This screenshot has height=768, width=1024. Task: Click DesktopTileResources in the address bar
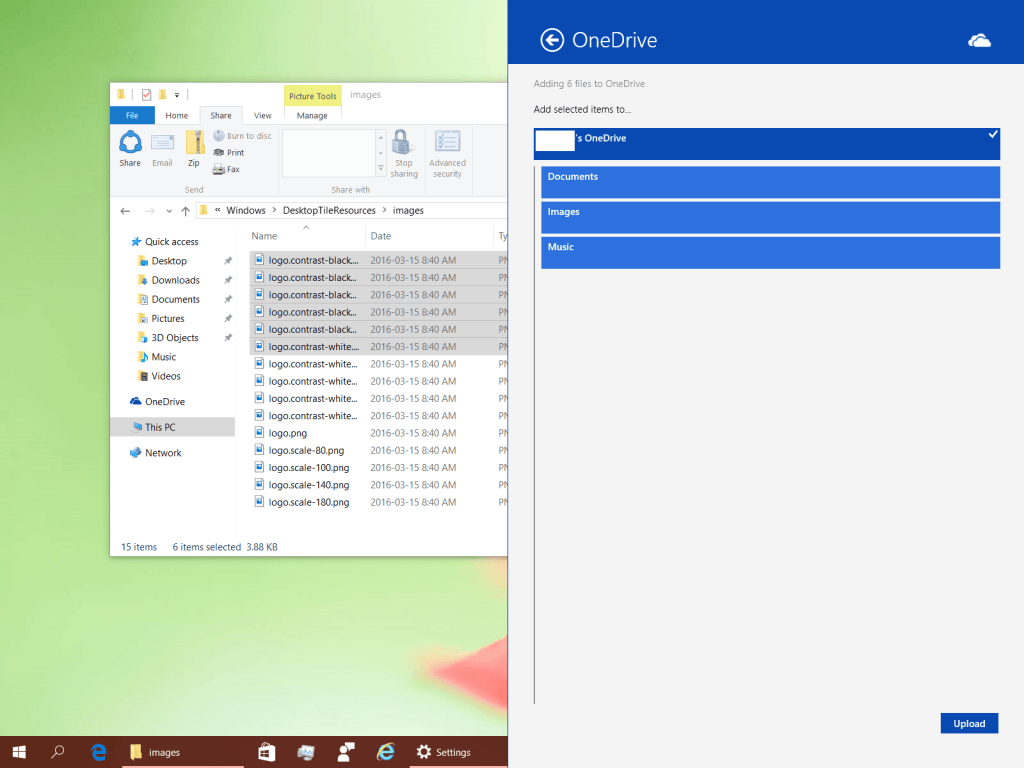329,210
